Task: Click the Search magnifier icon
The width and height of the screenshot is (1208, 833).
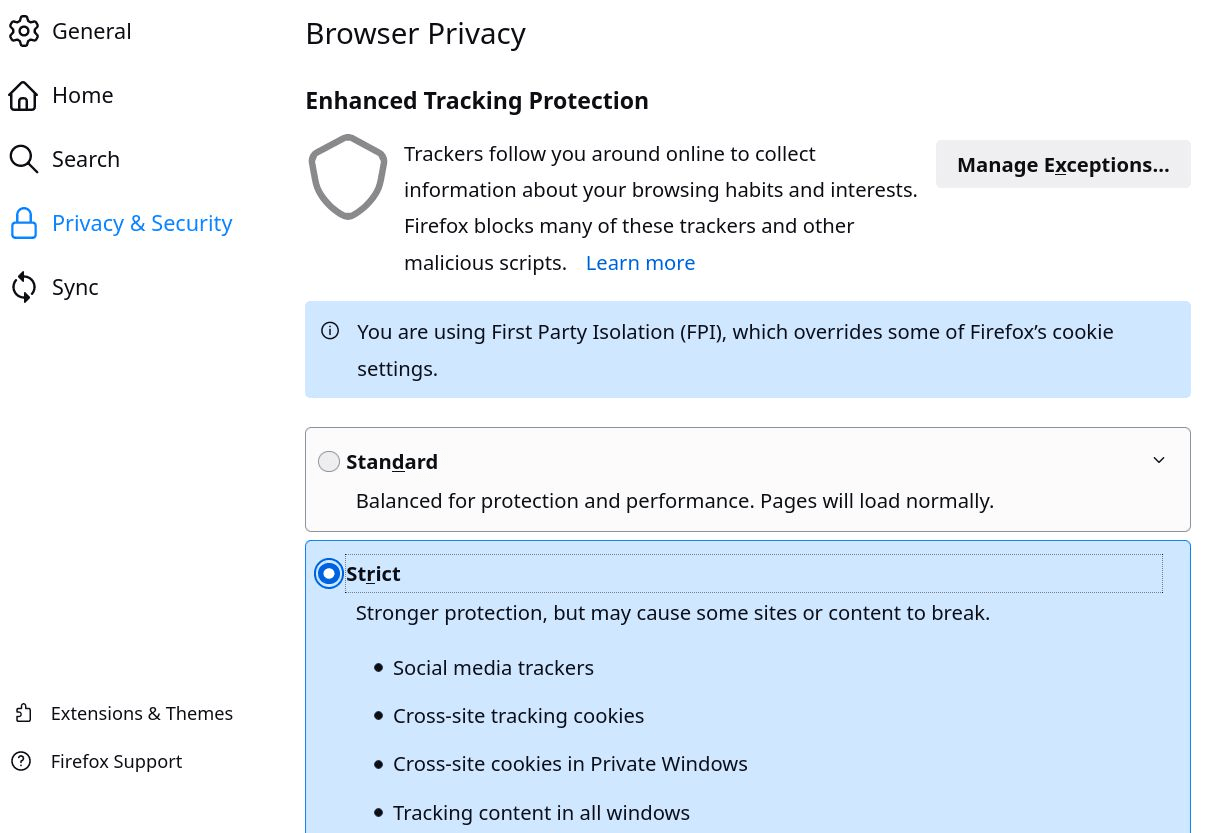Action: point(24,159)
